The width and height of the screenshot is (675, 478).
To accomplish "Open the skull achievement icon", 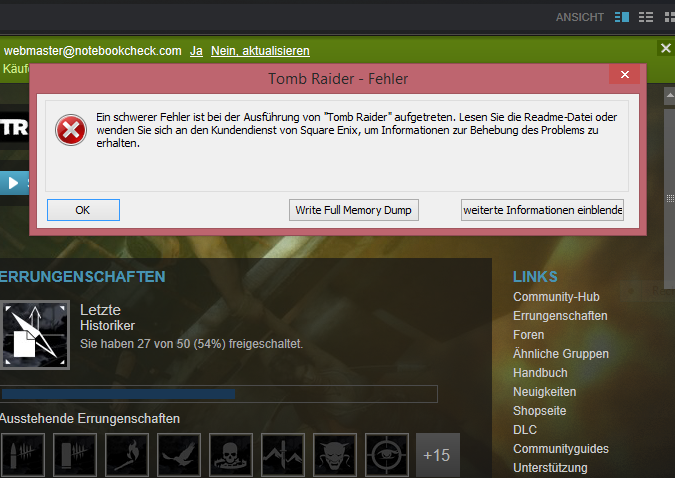I will 231,455.
